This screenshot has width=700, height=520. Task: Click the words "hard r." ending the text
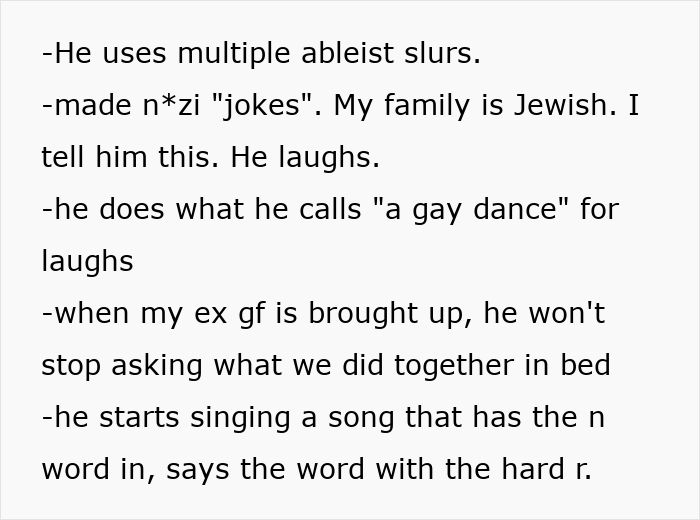[x=546, y=469]
